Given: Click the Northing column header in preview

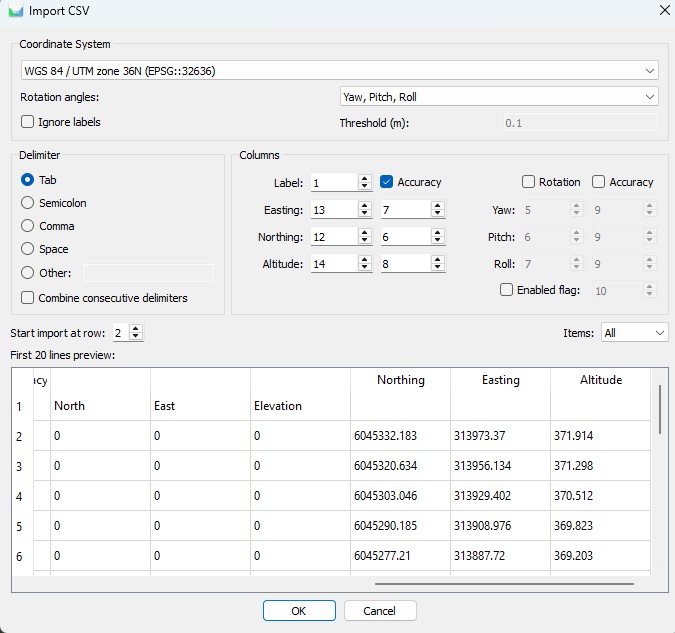Looking at the screenshot, I should tap(401, 380).
